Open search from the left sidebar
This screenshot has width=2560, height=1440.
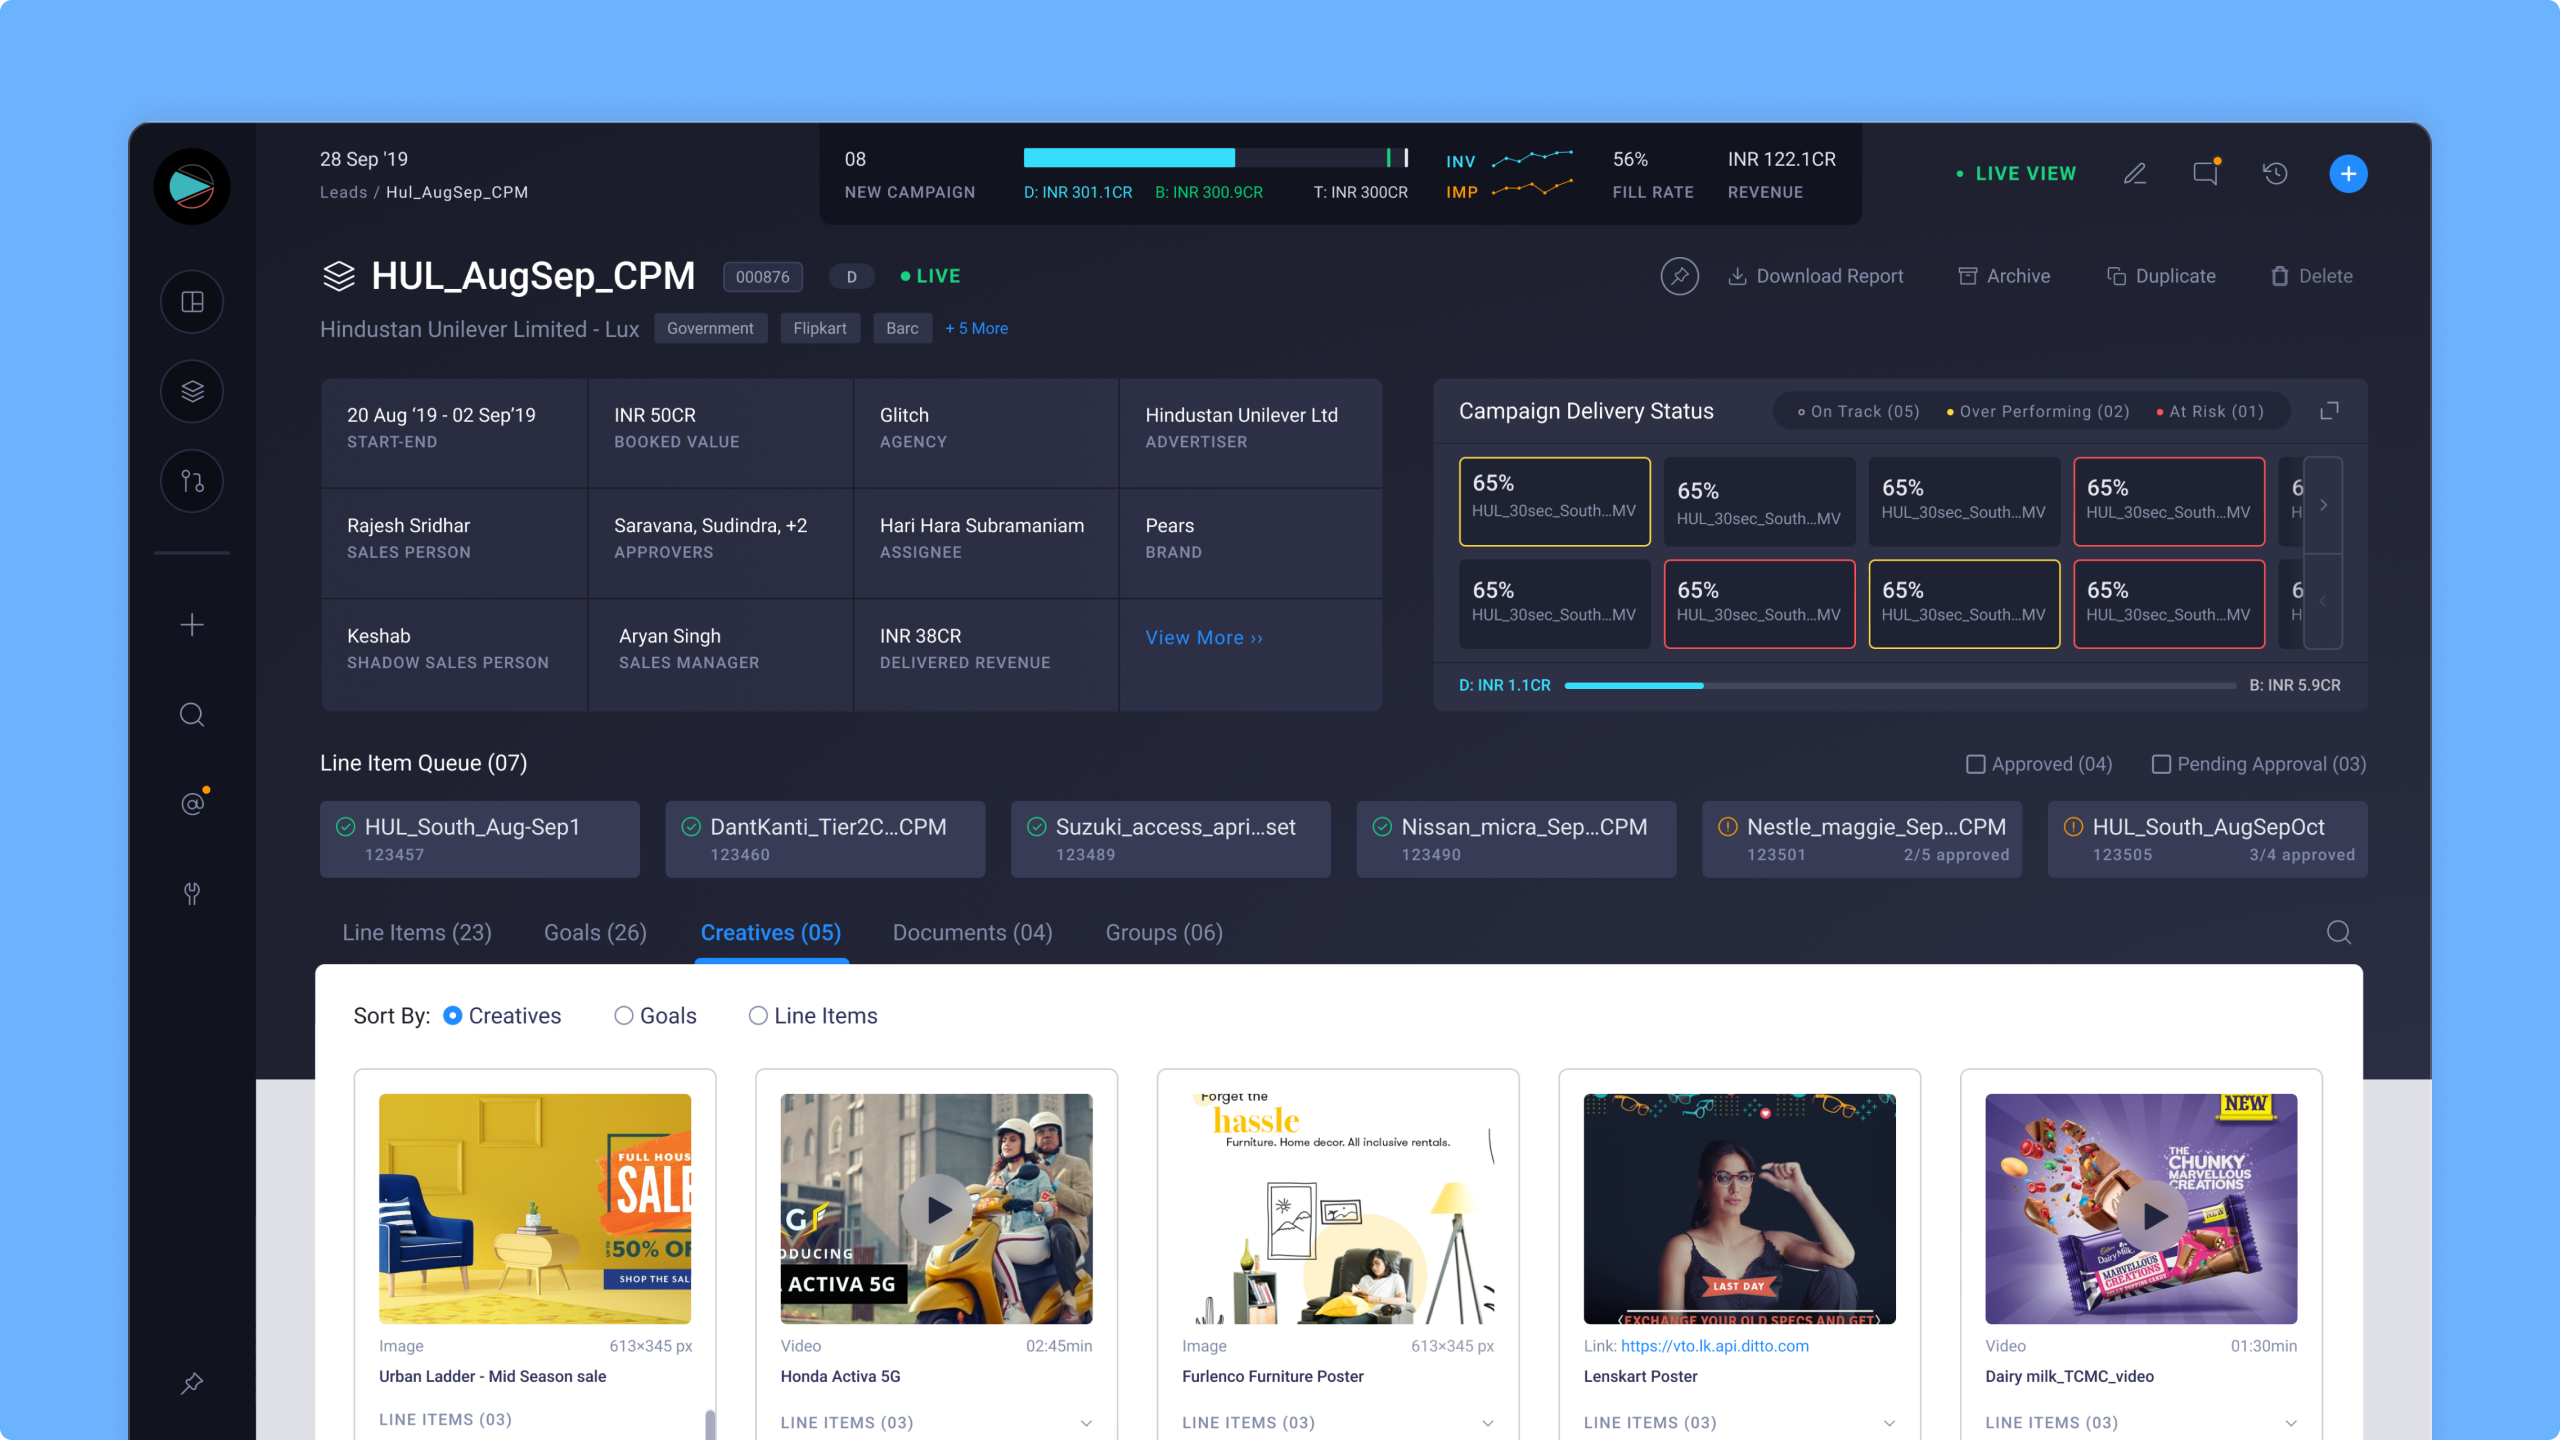192,715
